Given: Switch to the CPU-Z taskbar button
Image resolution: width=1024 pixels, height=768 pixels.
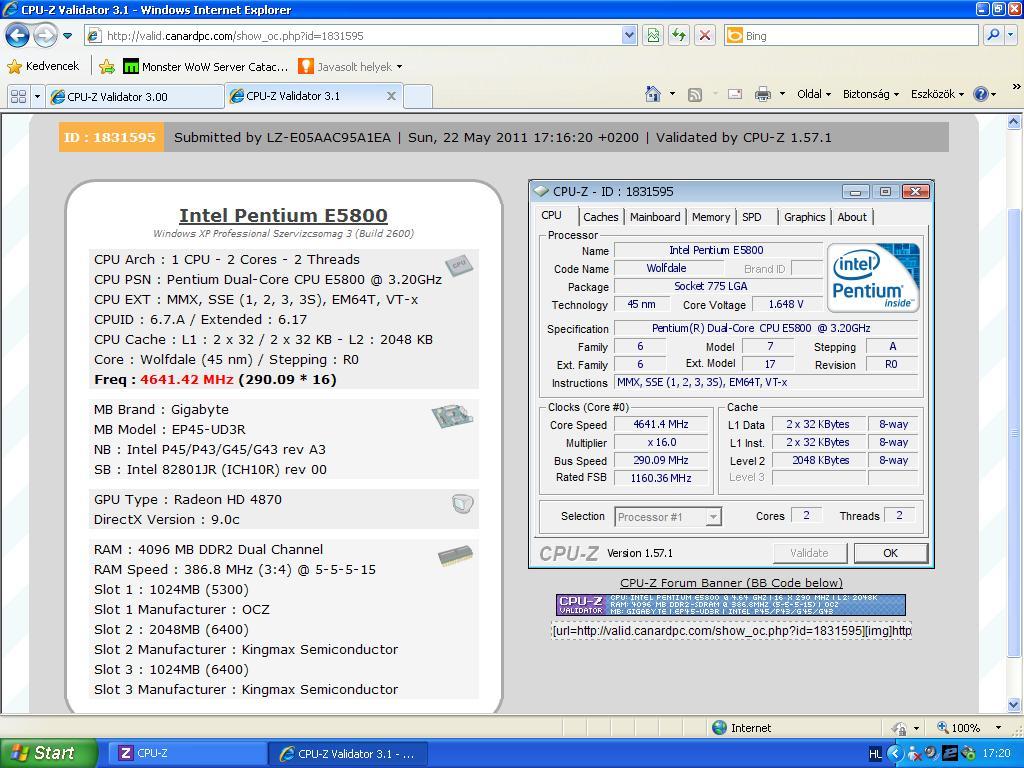Looking at the screenshot, I should (187, 753).
